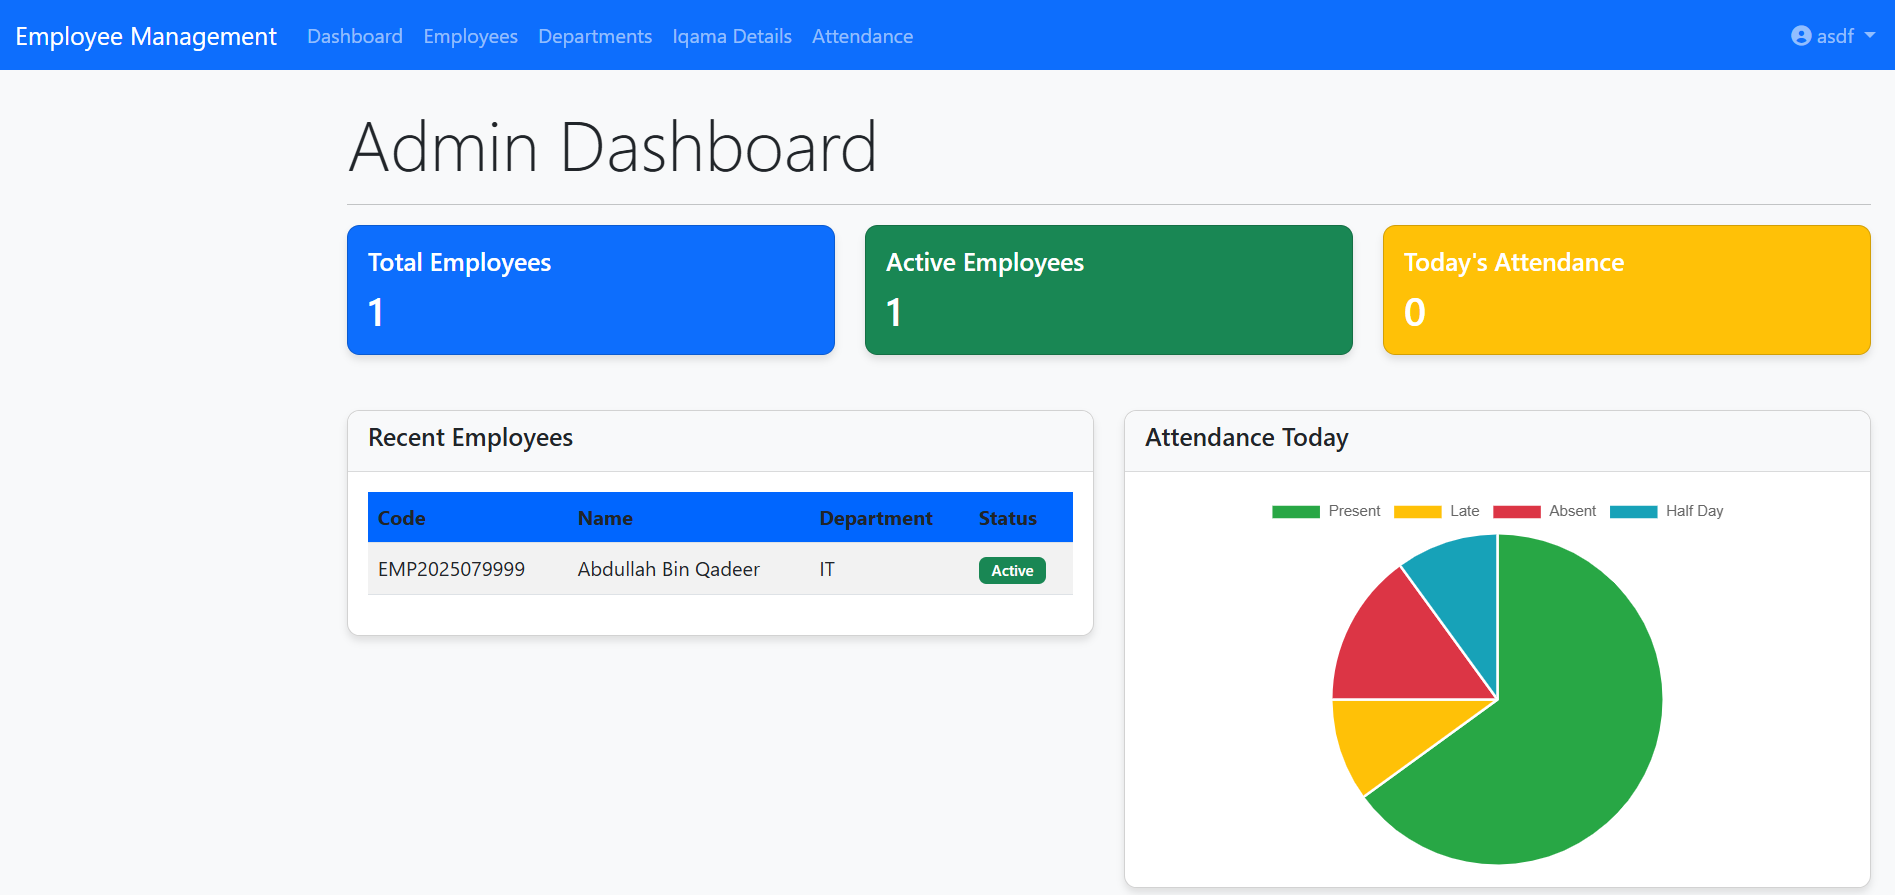1895x895 pixels.
Task: Click the Today's Attendance card
Action: coord(1627,290)
